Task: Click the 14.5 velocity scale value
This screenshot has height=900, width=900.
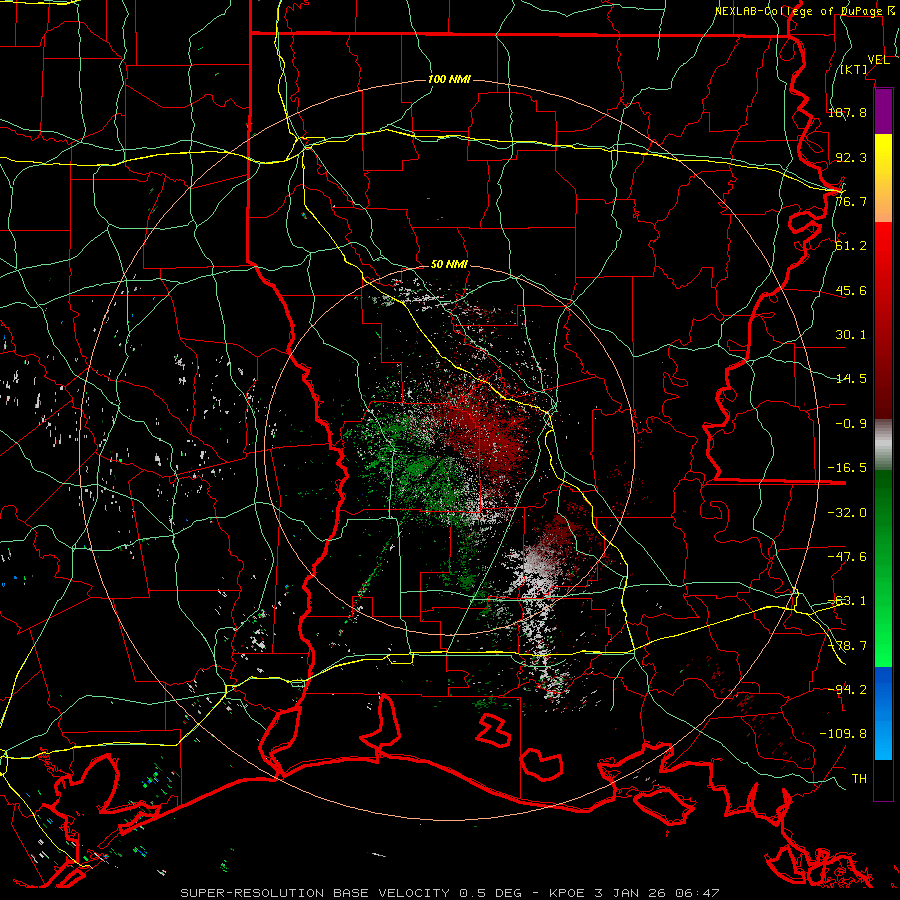Action: (851, 379)
